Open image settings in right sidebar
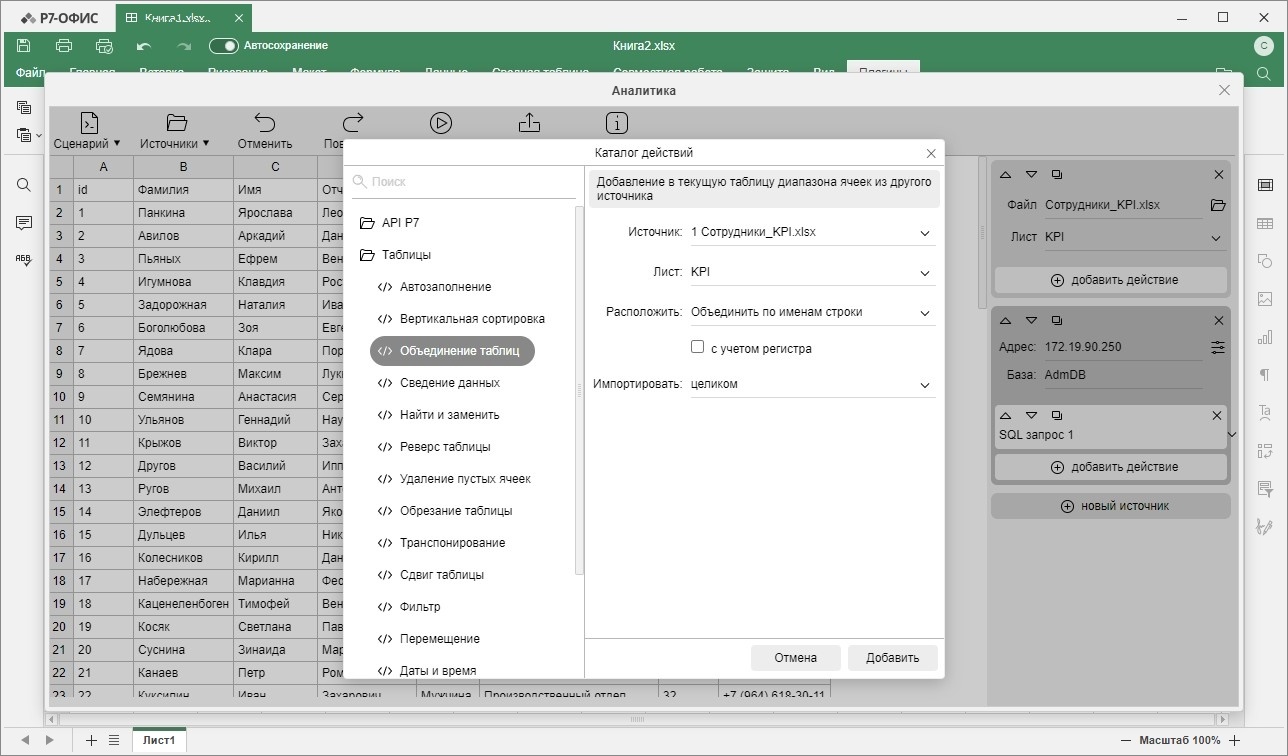 tap(1265, 299)
